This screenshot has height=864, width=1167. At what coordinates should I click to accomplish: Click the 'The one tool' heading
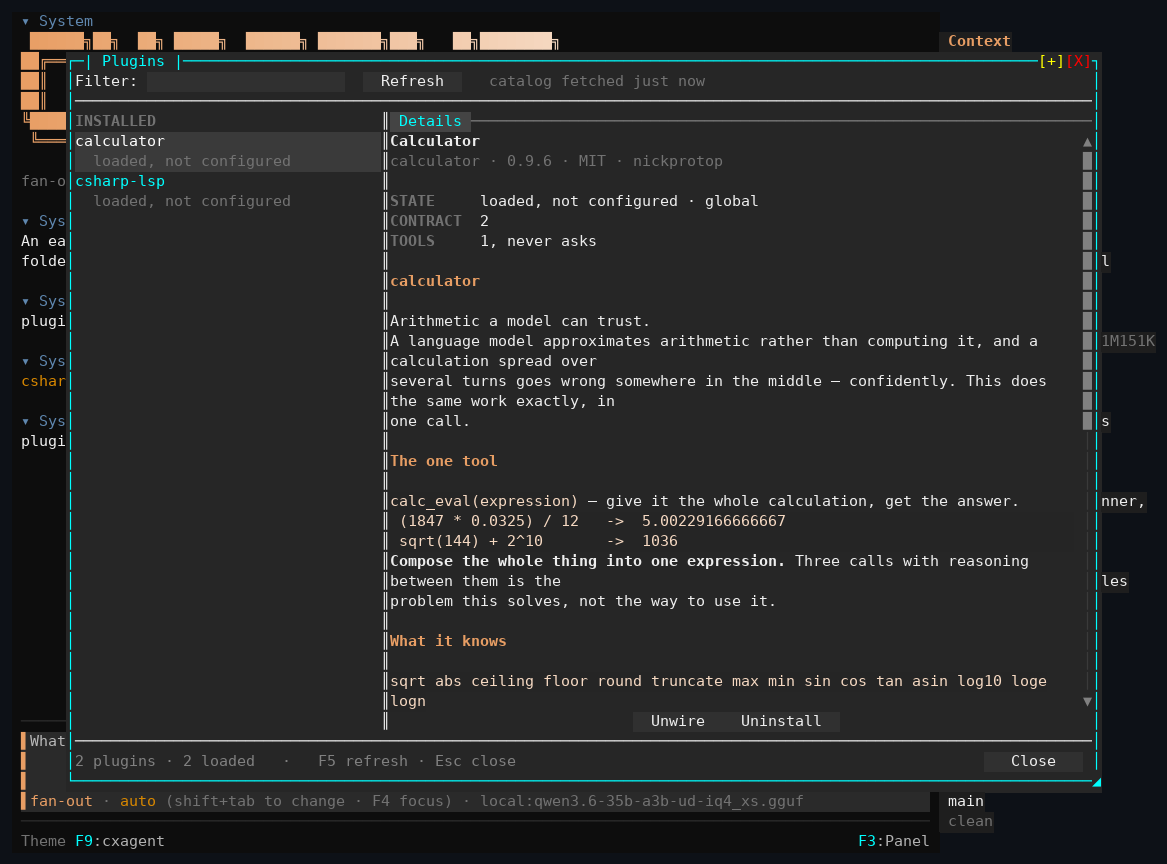444,461
